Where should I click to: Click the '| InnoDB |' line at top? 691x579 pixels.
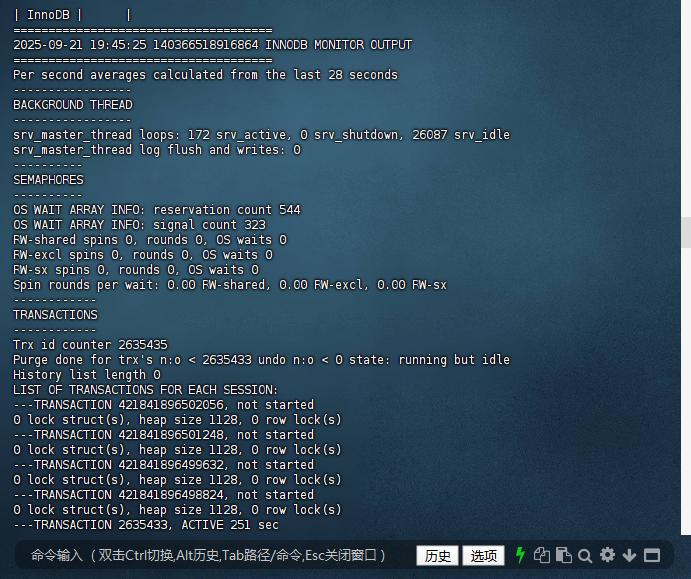tap(72, 15)
